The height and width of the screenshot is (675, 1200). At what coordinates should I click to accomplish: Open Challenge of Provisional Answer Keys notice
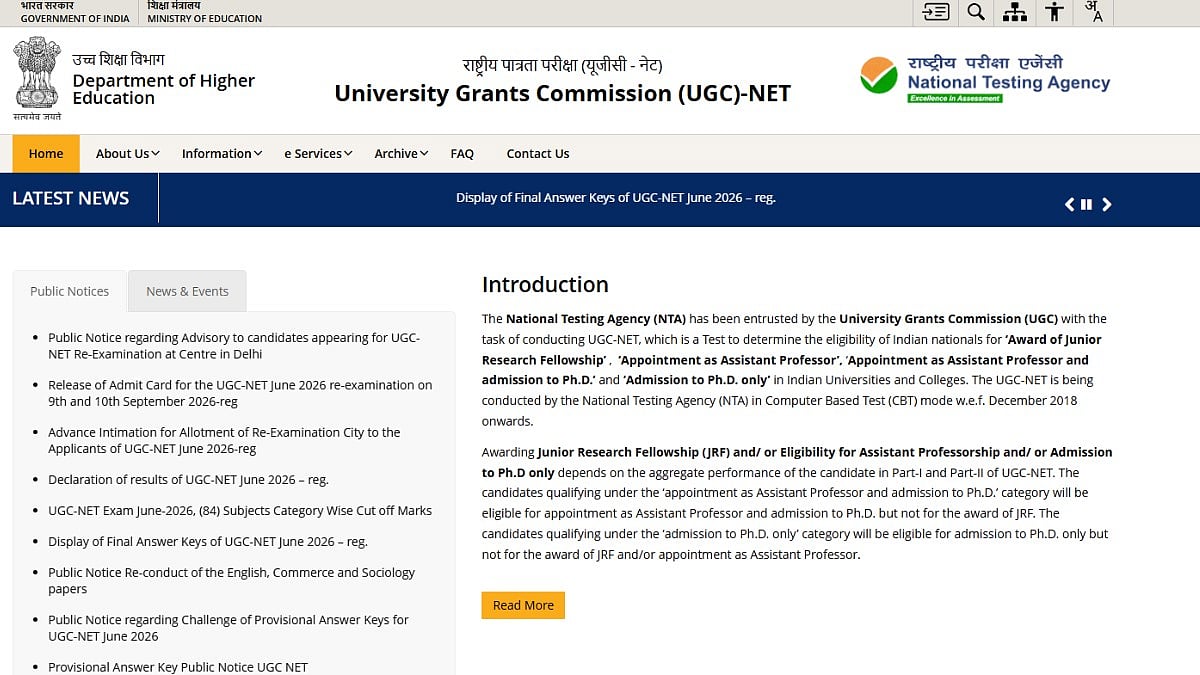(228, 627)
